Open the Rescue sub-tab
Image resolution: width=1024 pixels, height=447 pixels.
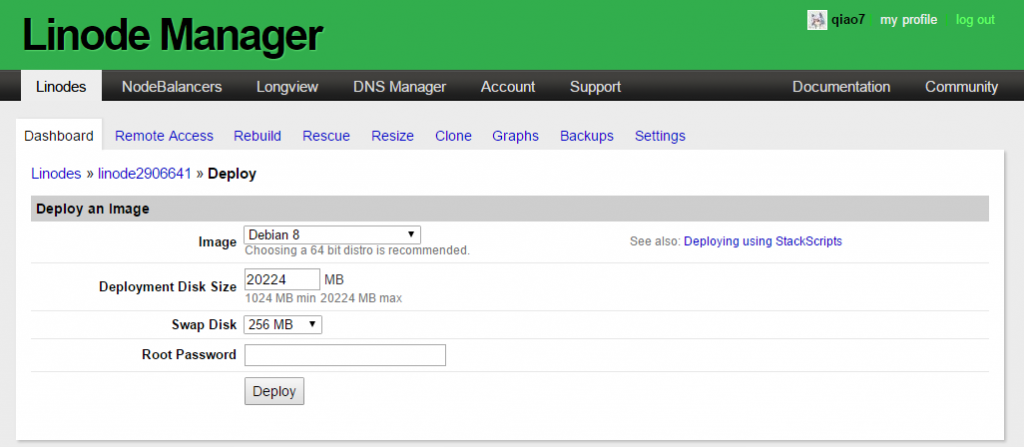coord(326,136)
